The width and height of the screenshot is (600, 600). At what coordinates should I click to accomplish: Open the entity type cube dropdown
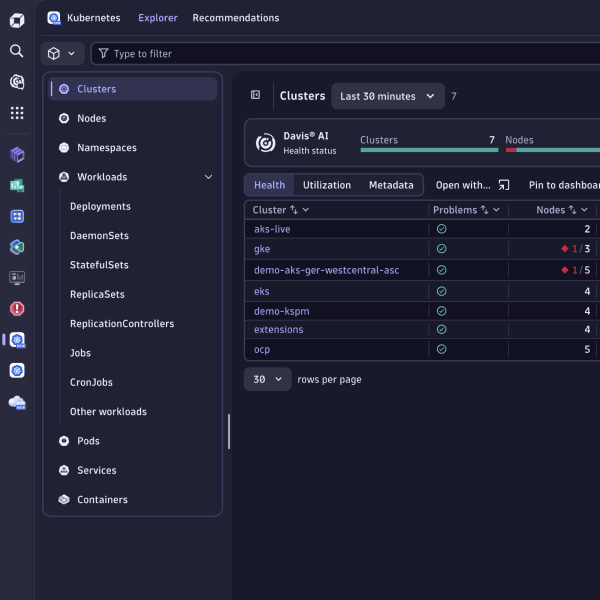62,54
